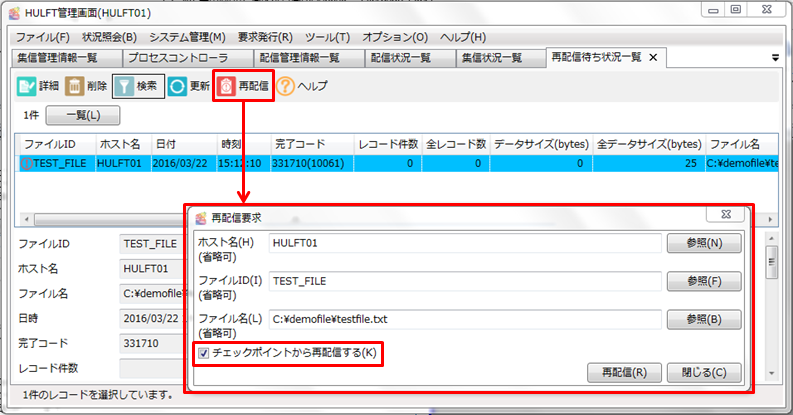This screenshot has width=793, height=415.
Task: Switch to 集信状況一覧 tab
Action: 501,58
